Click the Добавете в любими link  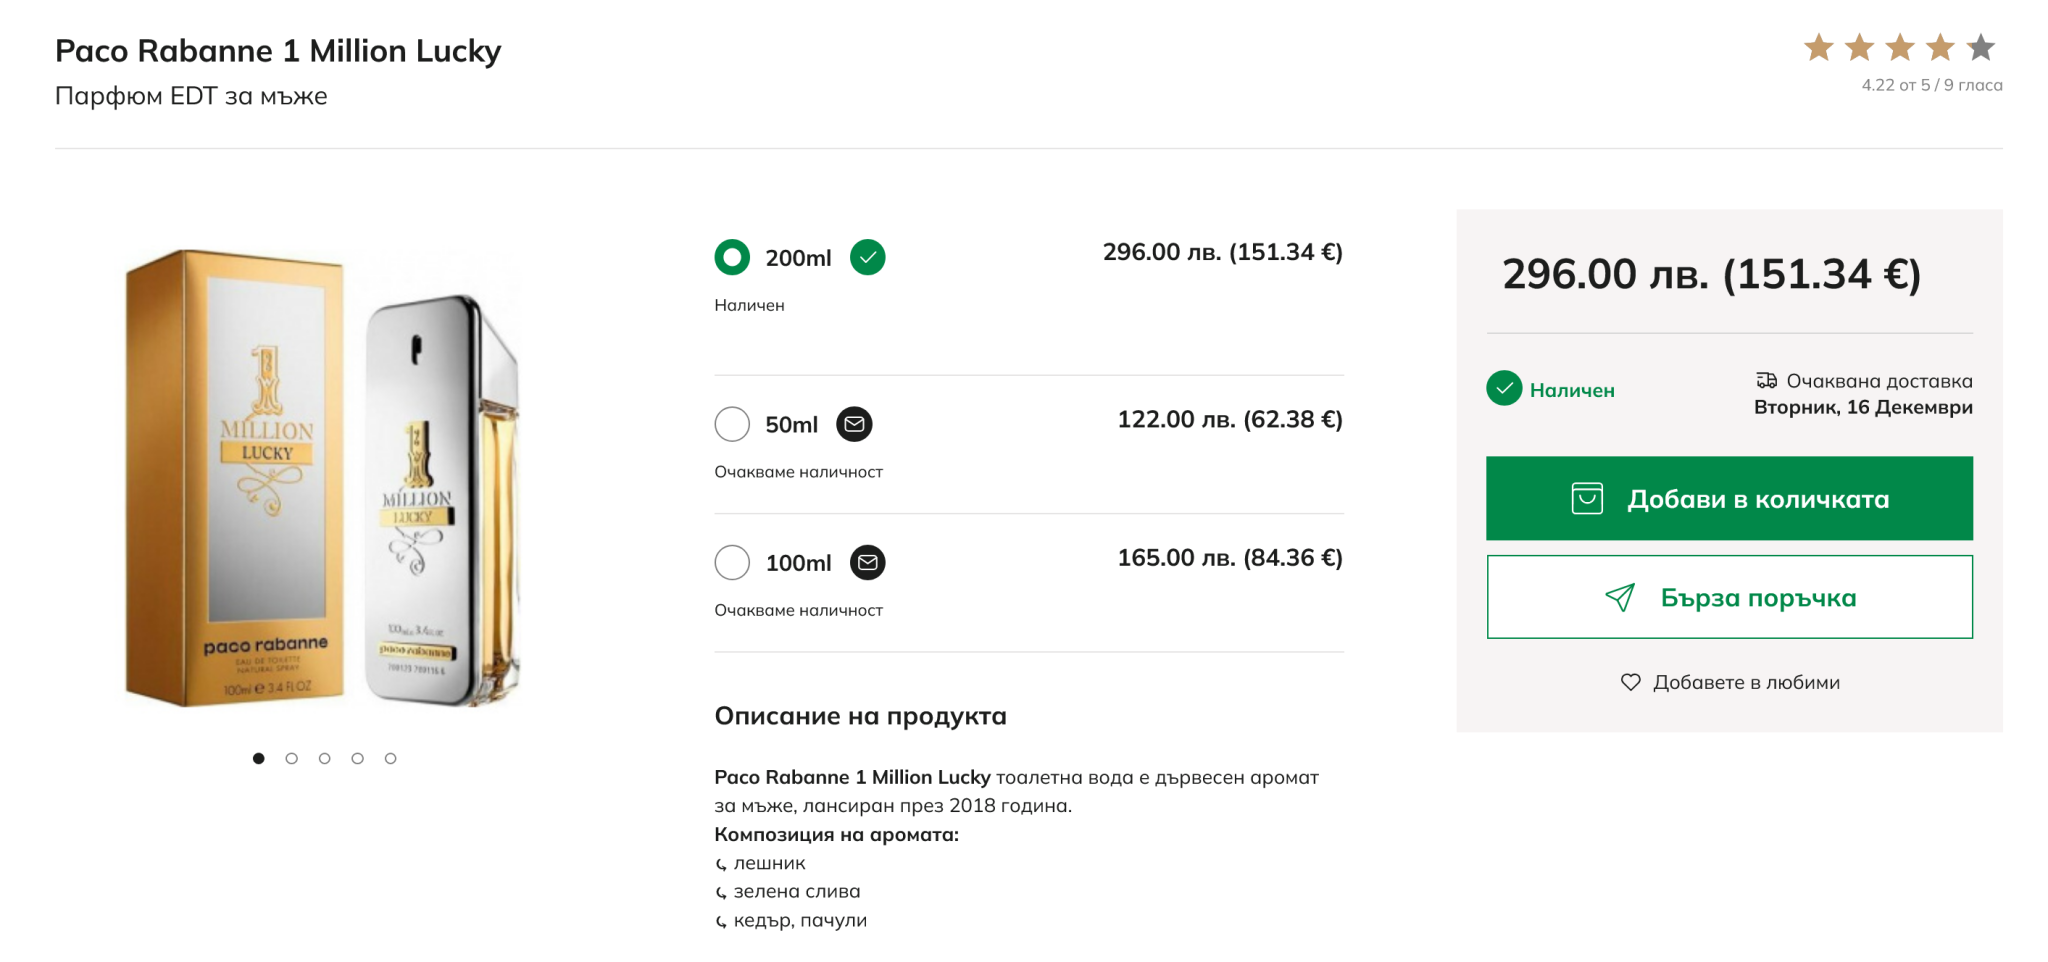[x=1745, y=682]
